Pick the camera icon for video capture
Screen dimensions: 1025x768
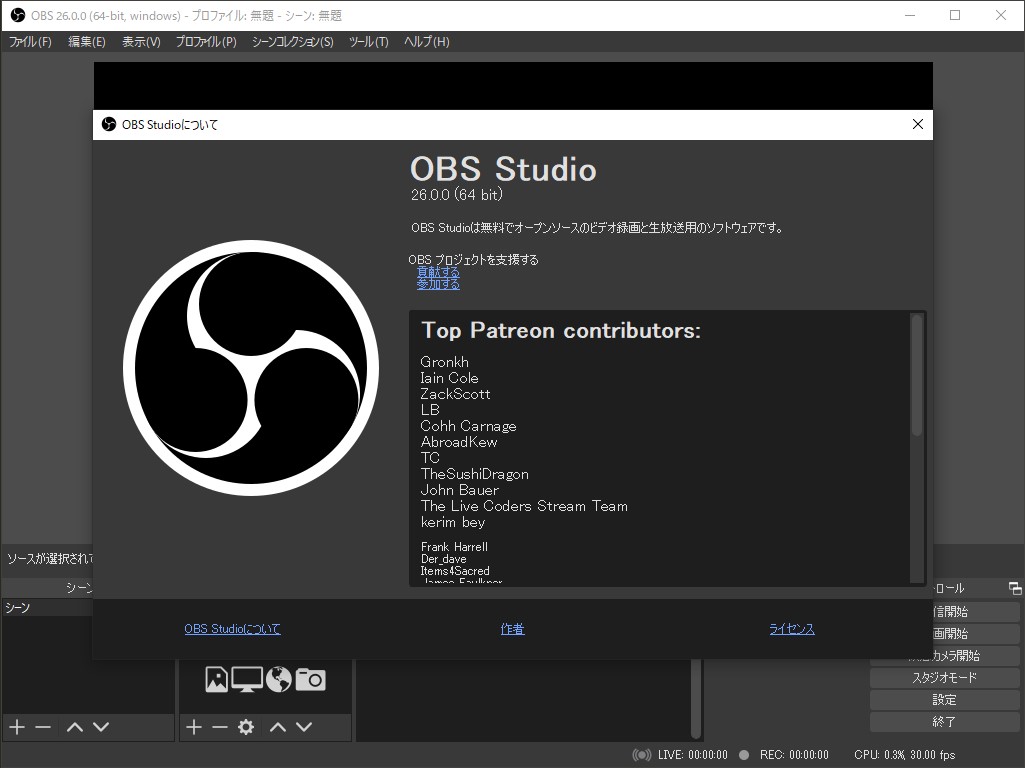coord(311,678)
